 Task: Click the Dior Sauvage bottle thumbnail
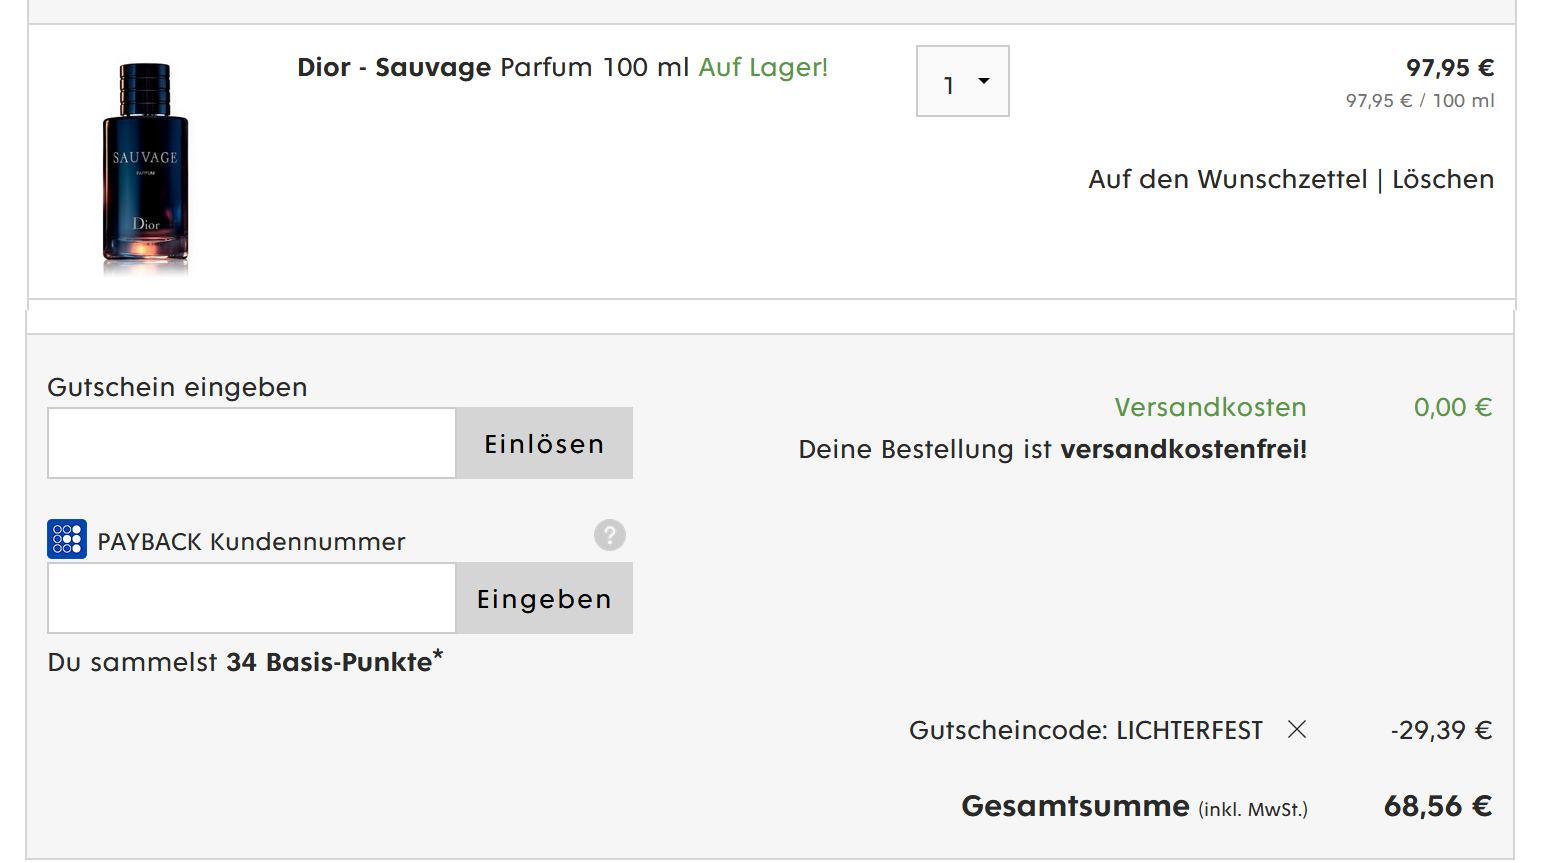tap(146, 167)
